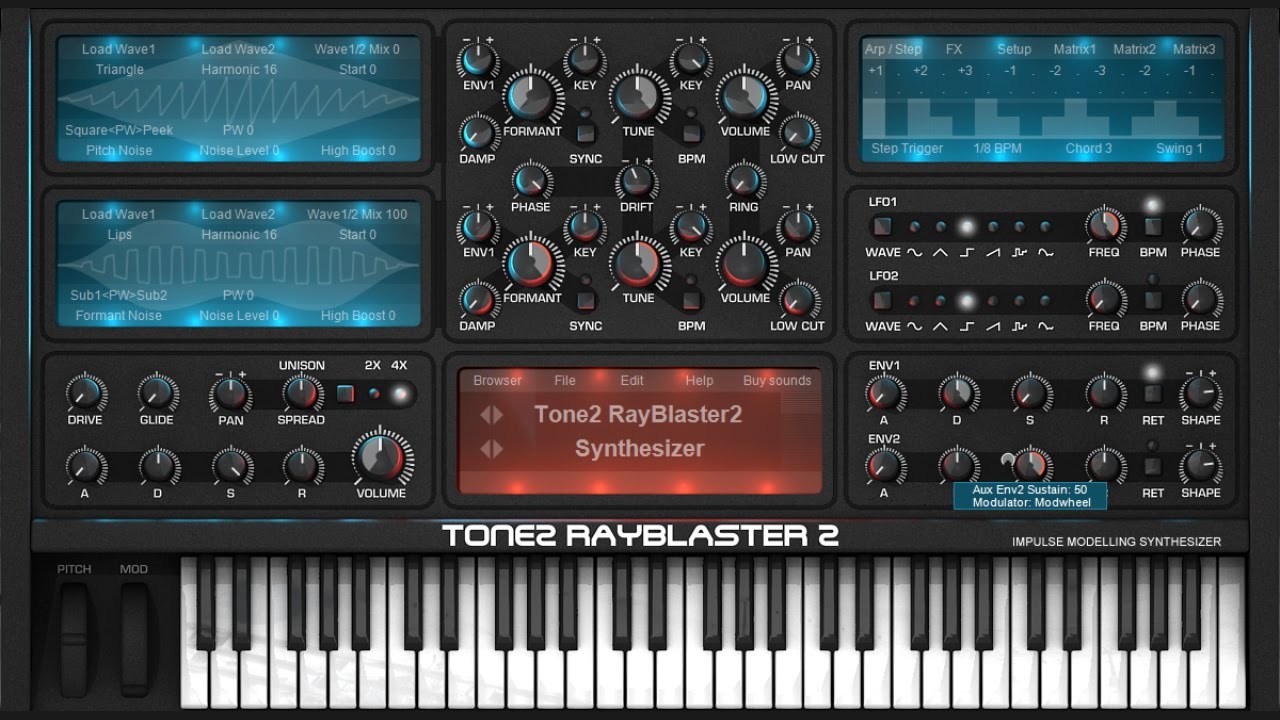
Task: Open the Pitch Noise type selector
Action: (x=119, y=151)
